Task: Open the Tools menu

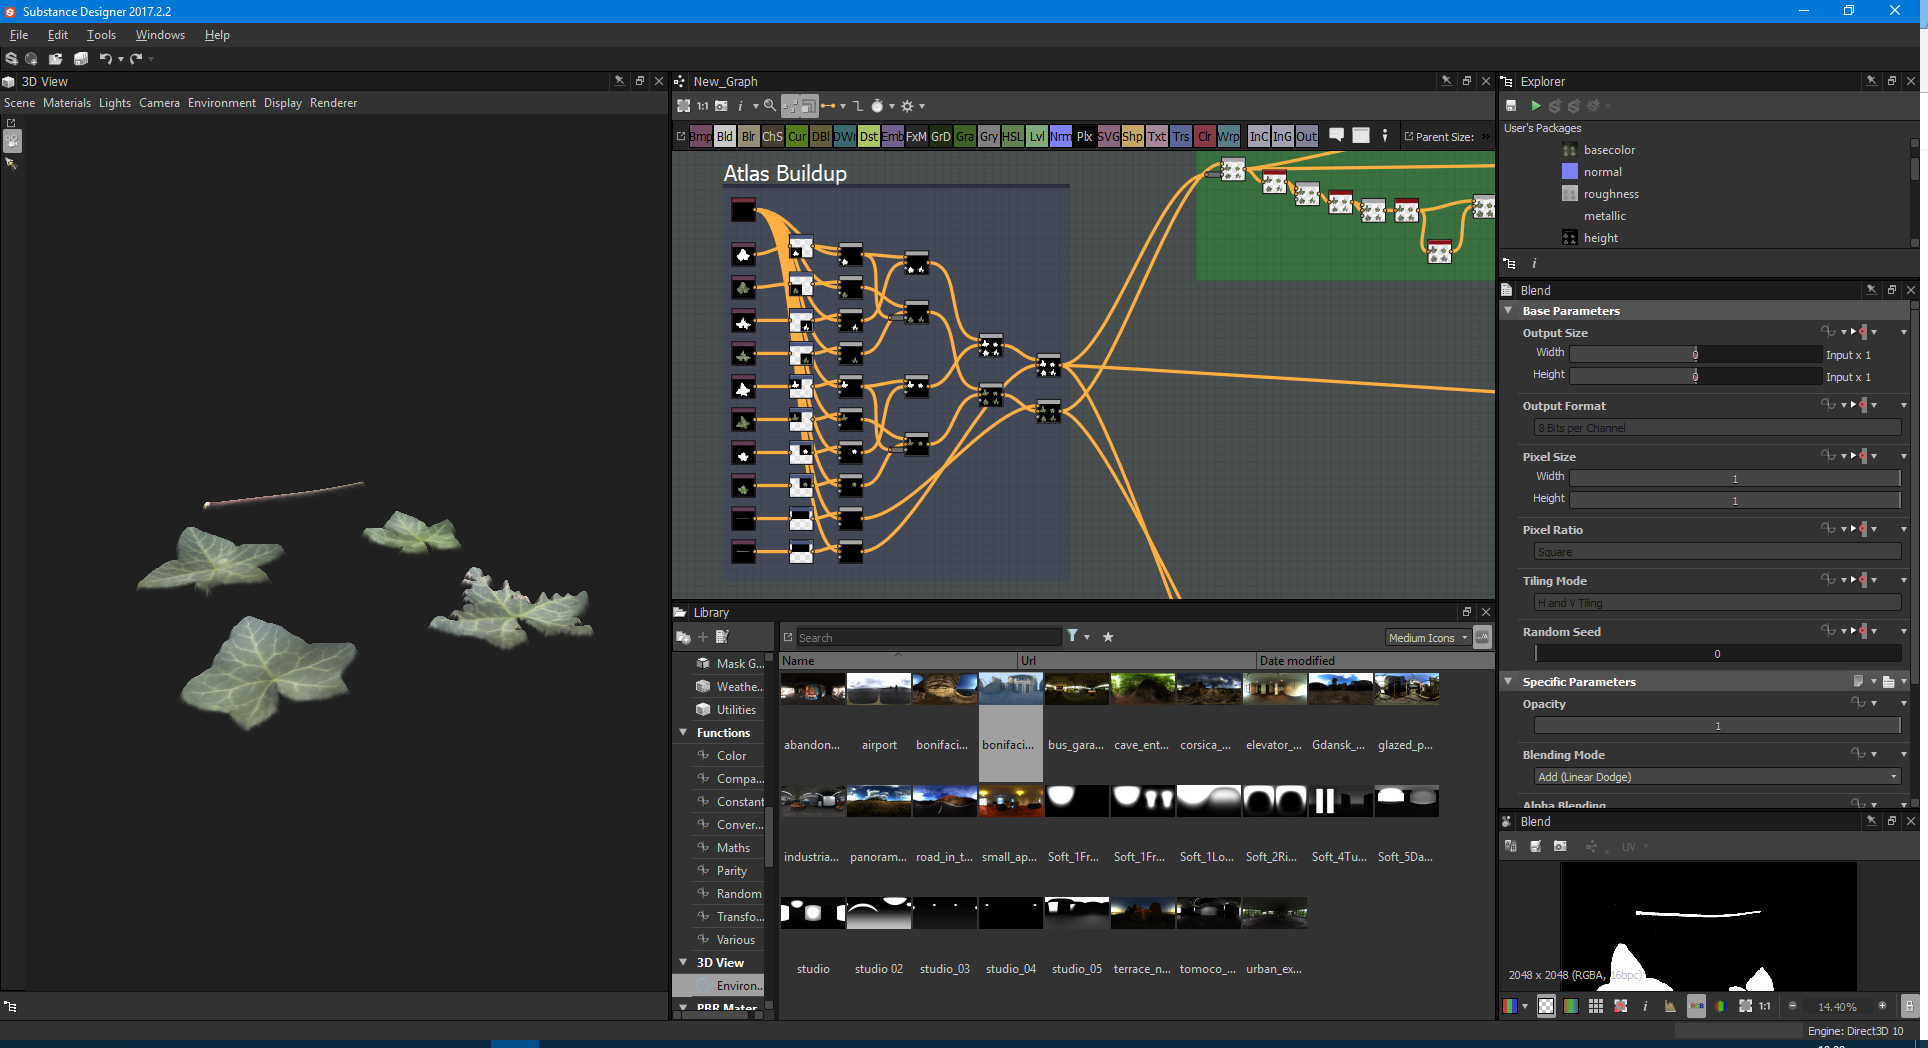Action: click(101, 35)
